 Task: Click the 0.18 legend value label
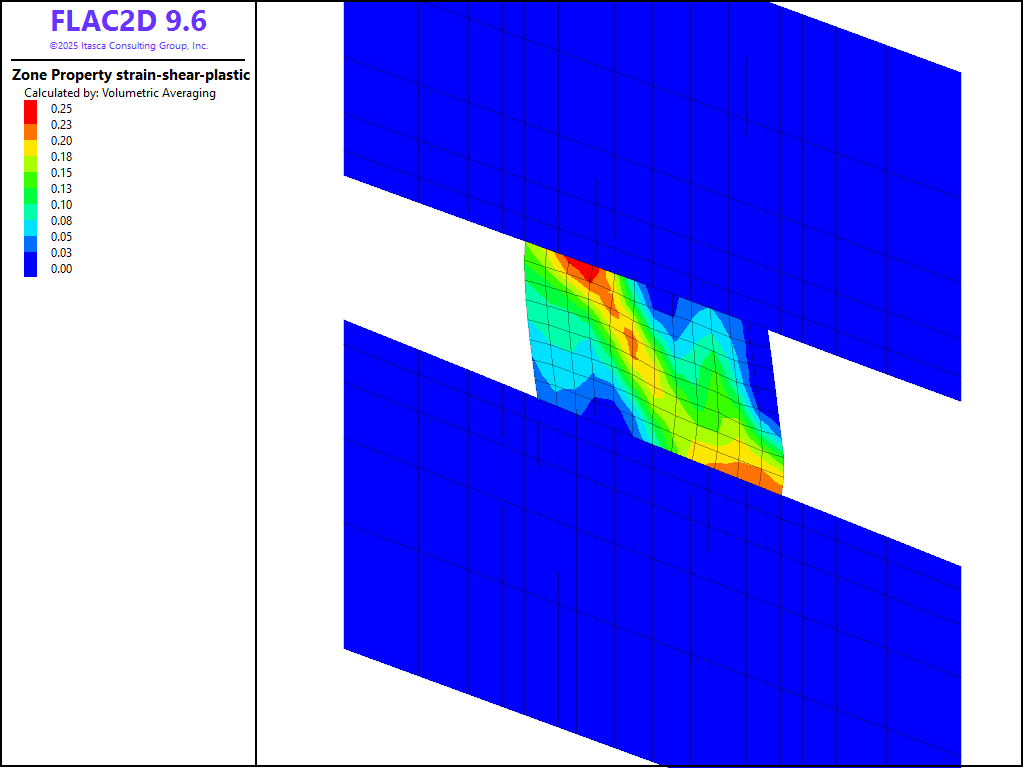pos(61,157)
